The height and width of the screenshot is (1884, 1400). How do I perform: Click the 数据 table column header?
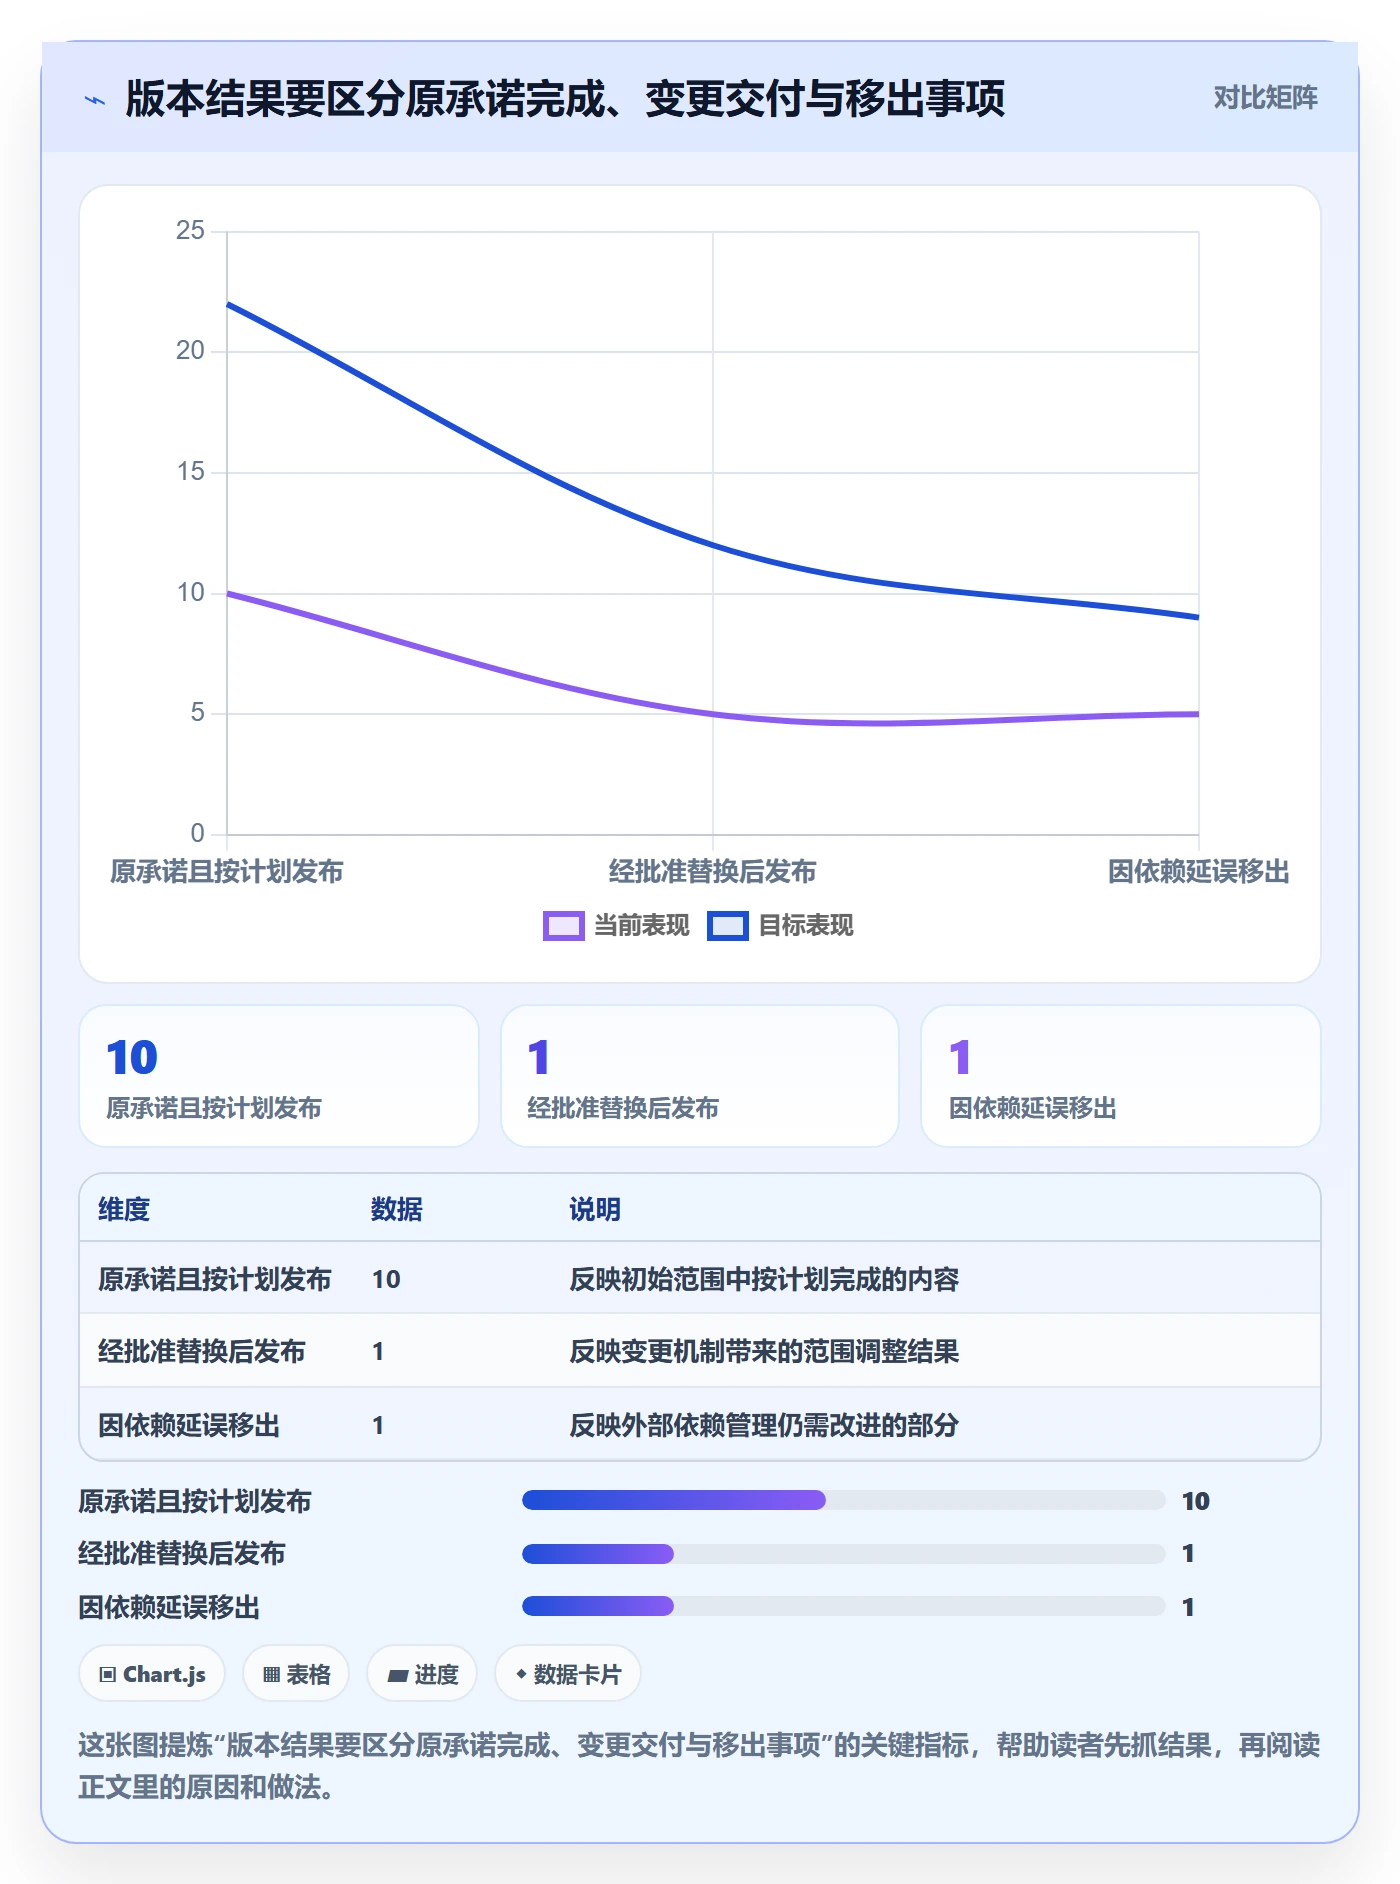point(397,1210)
